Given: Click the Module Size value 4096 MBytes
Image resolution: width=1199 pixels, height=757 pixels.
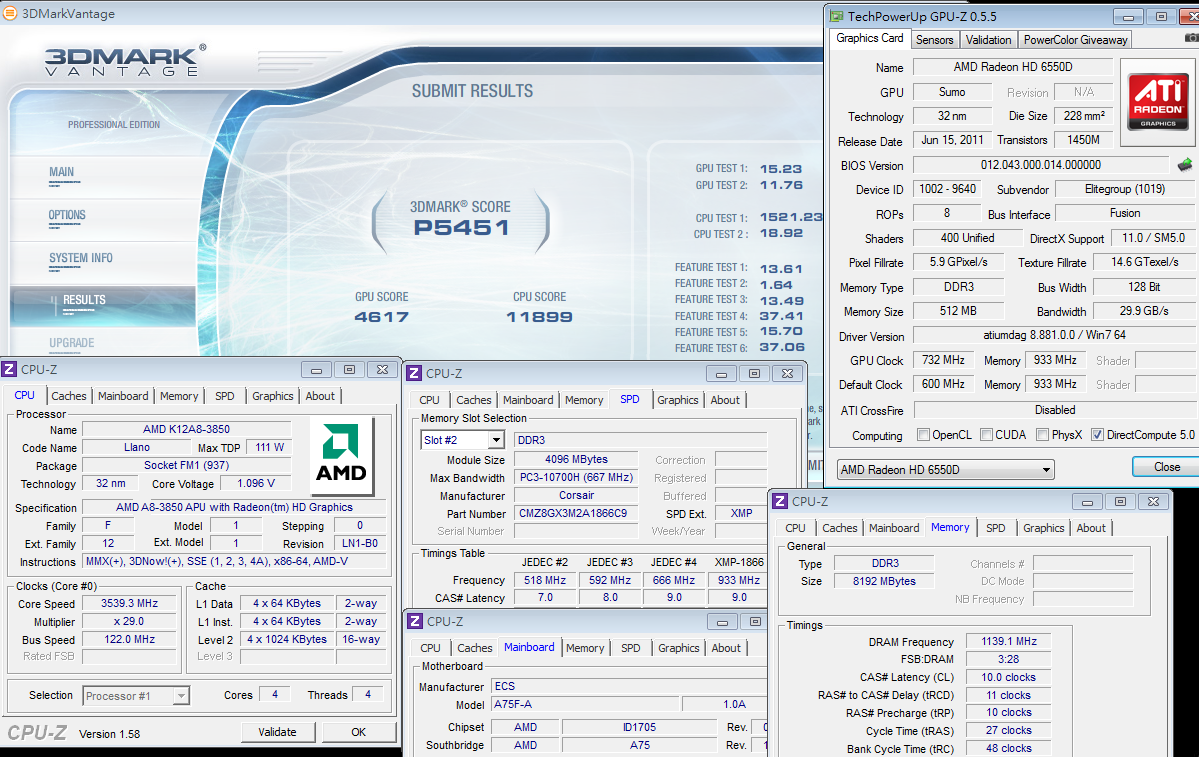Looking at the screenshot, I should point(576,460).
